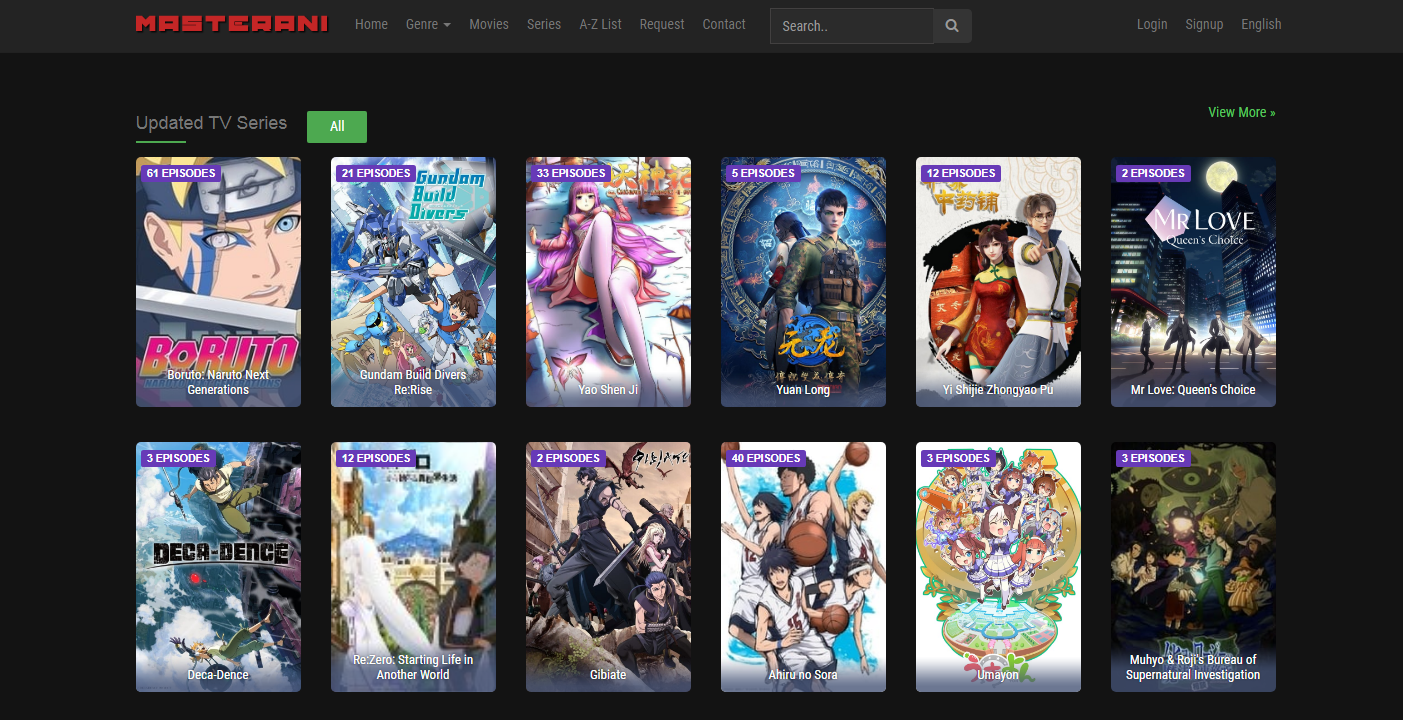This screenshot has height=720, width=1403.
Task: Open the English language selector
Action: [x=1261, y=24]
